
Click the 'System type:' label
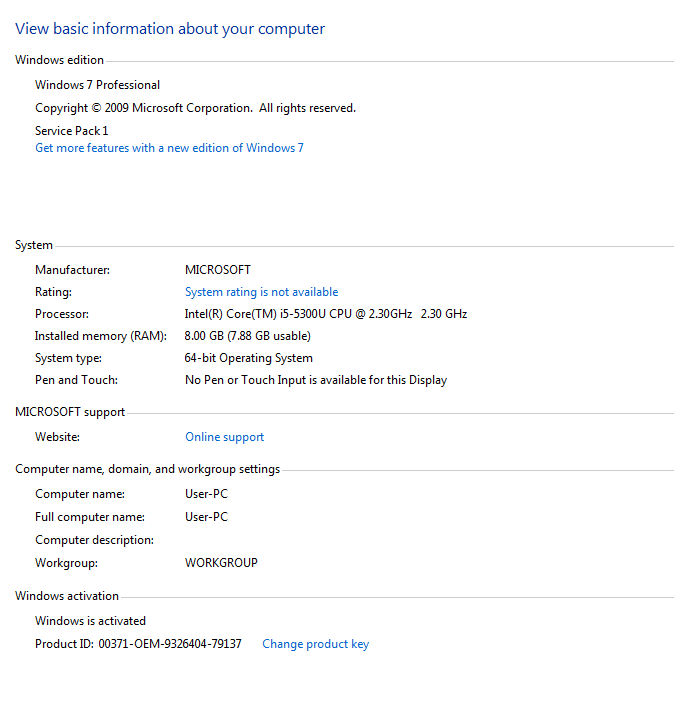pos(68,359)
